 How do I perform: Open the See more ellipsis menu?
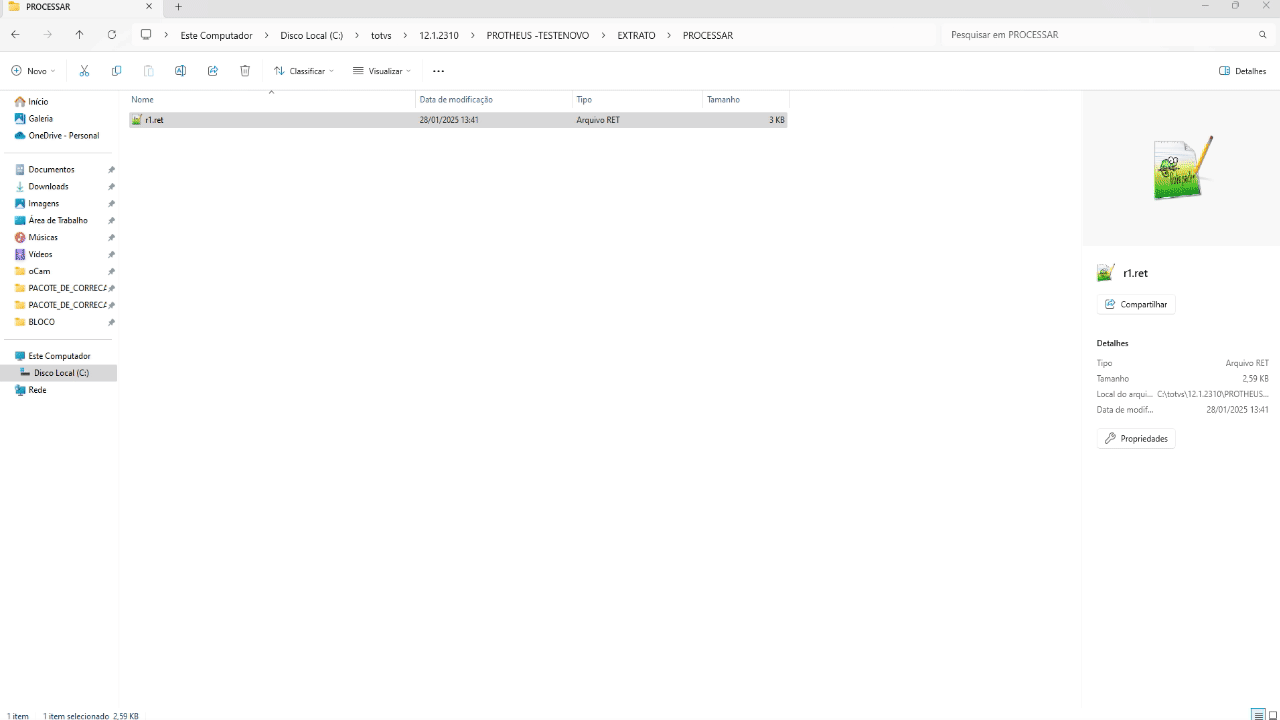[x=438, y=71]
